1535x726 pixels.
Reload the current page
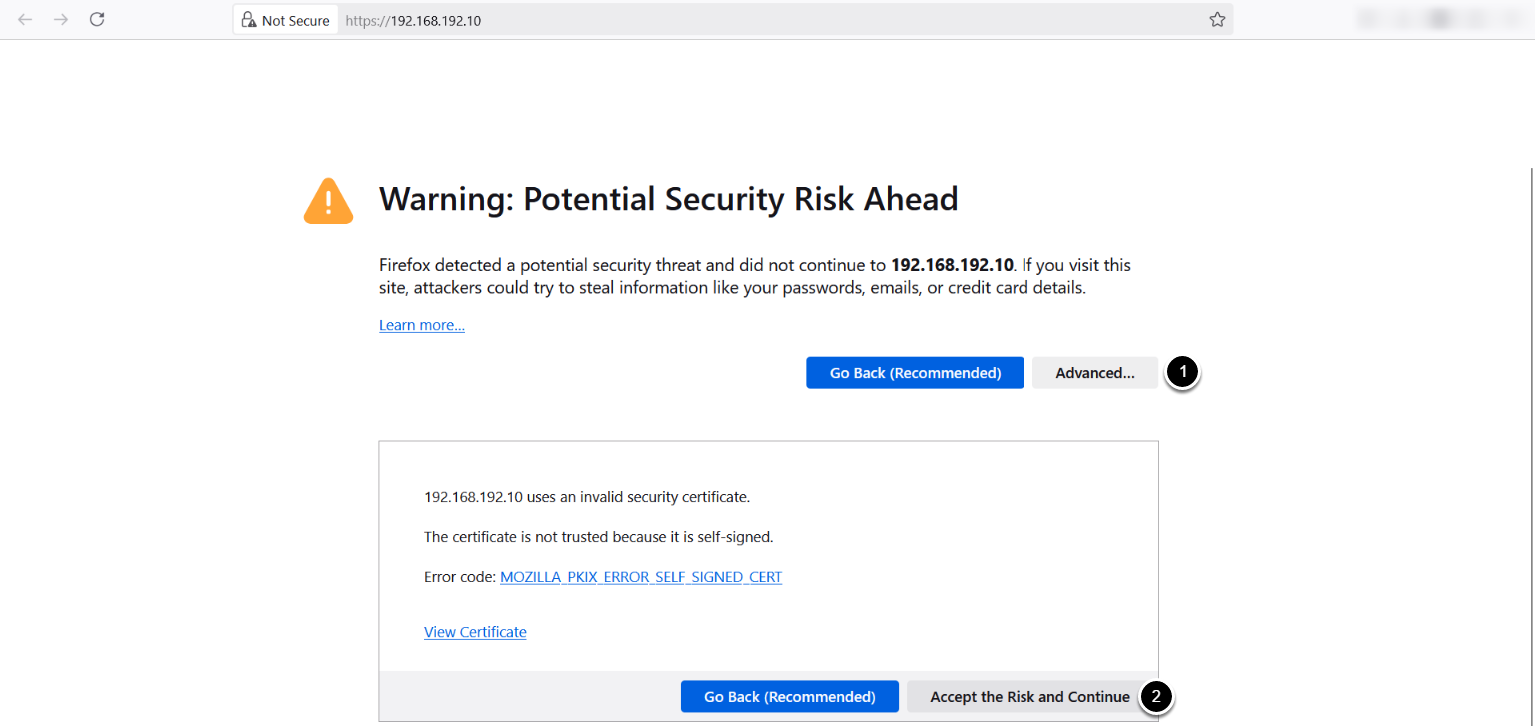point(97,20)
